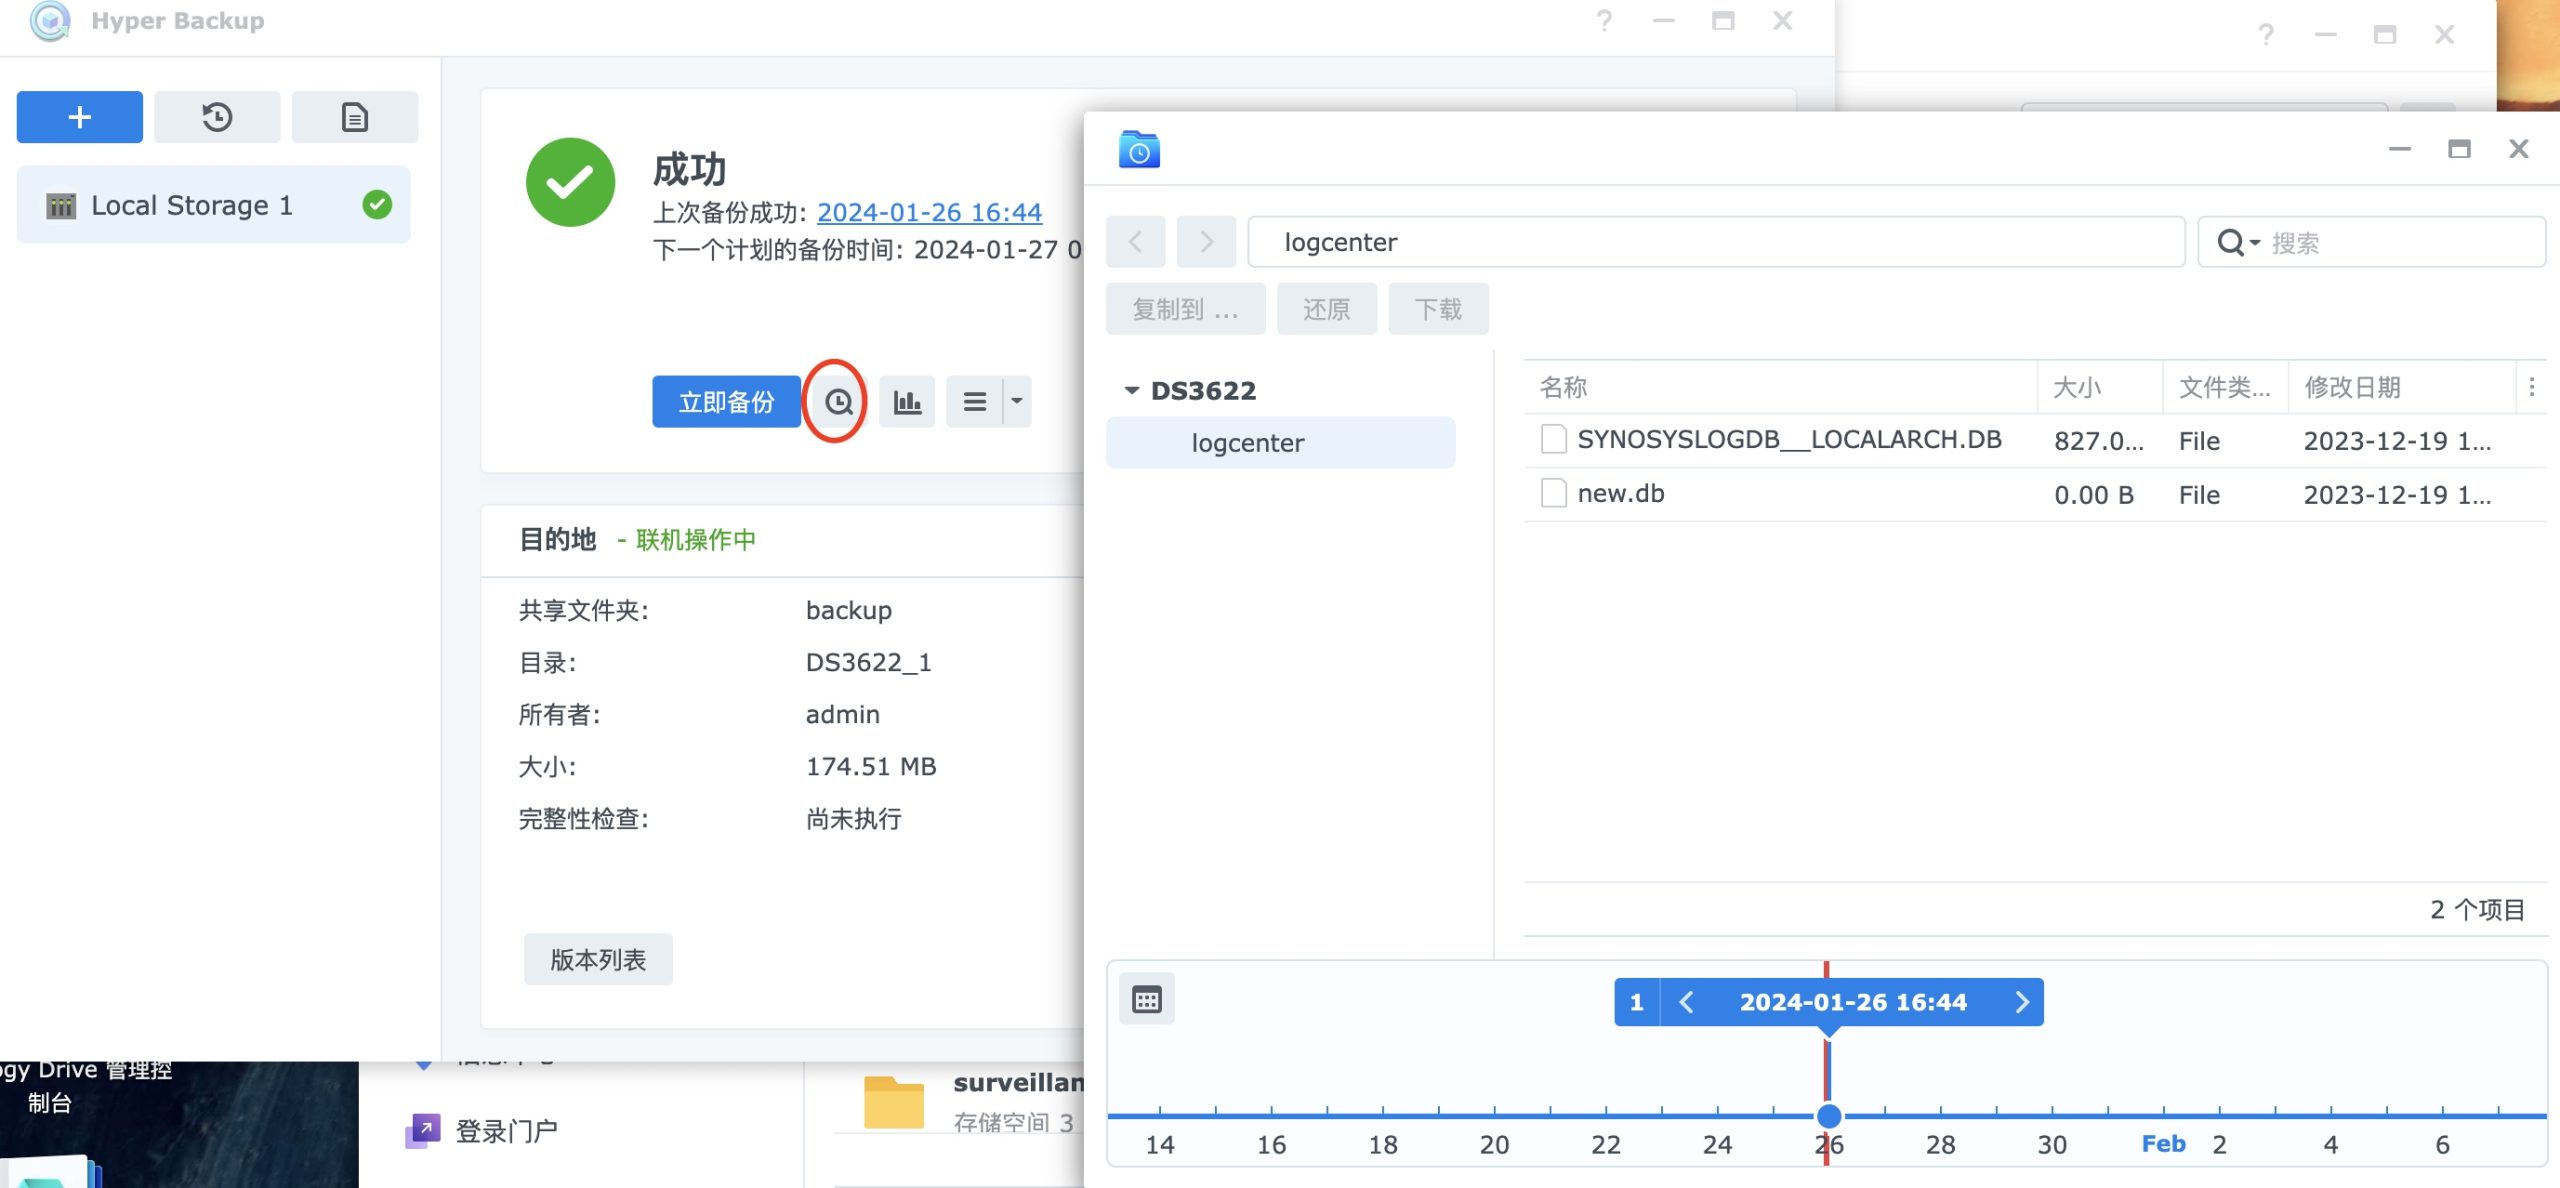Click the 立即备份 button
The height and width of the screenshot is (1188, 2560).
(x=726, y=402)
